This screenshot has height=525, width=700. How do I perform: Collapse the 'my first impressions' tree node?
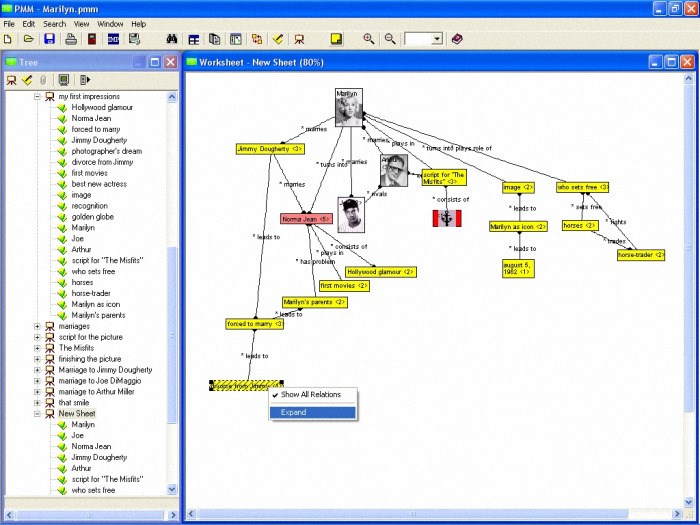click(38, 96)
